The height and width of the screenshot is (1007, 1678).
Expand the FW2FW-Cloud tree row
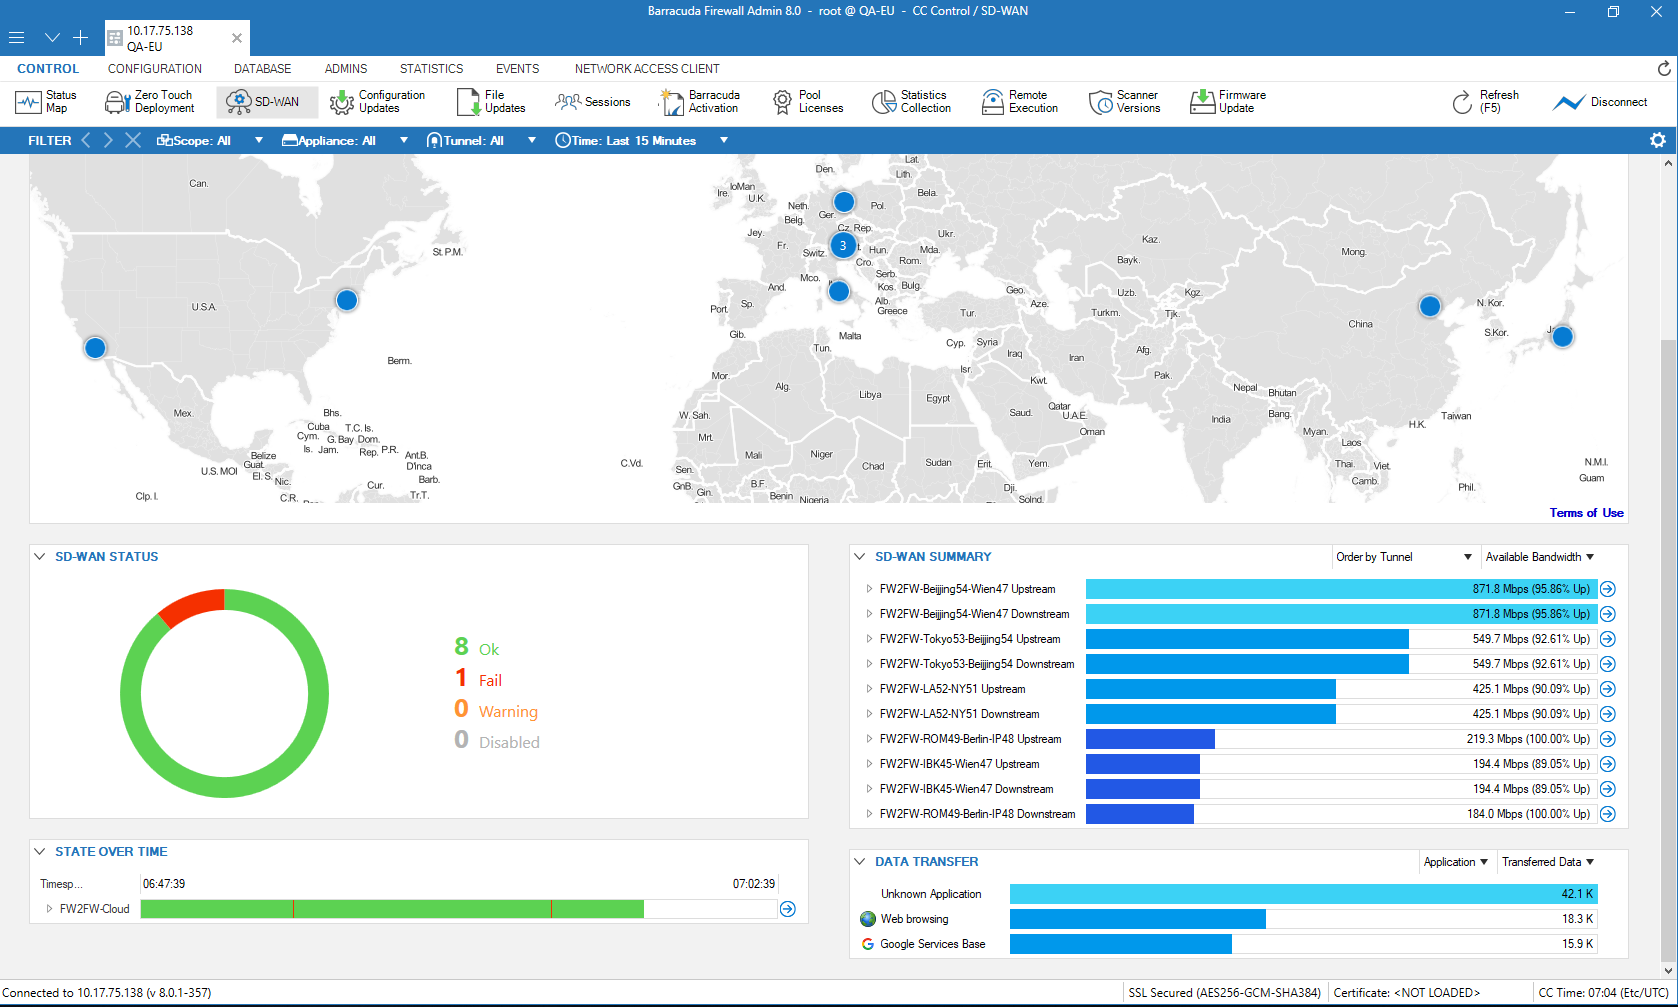(x=49, y=909)
